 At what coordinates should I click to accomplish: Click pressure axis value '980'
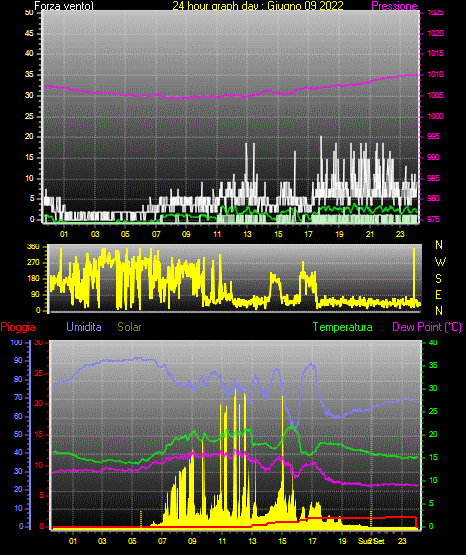[433, 198]
